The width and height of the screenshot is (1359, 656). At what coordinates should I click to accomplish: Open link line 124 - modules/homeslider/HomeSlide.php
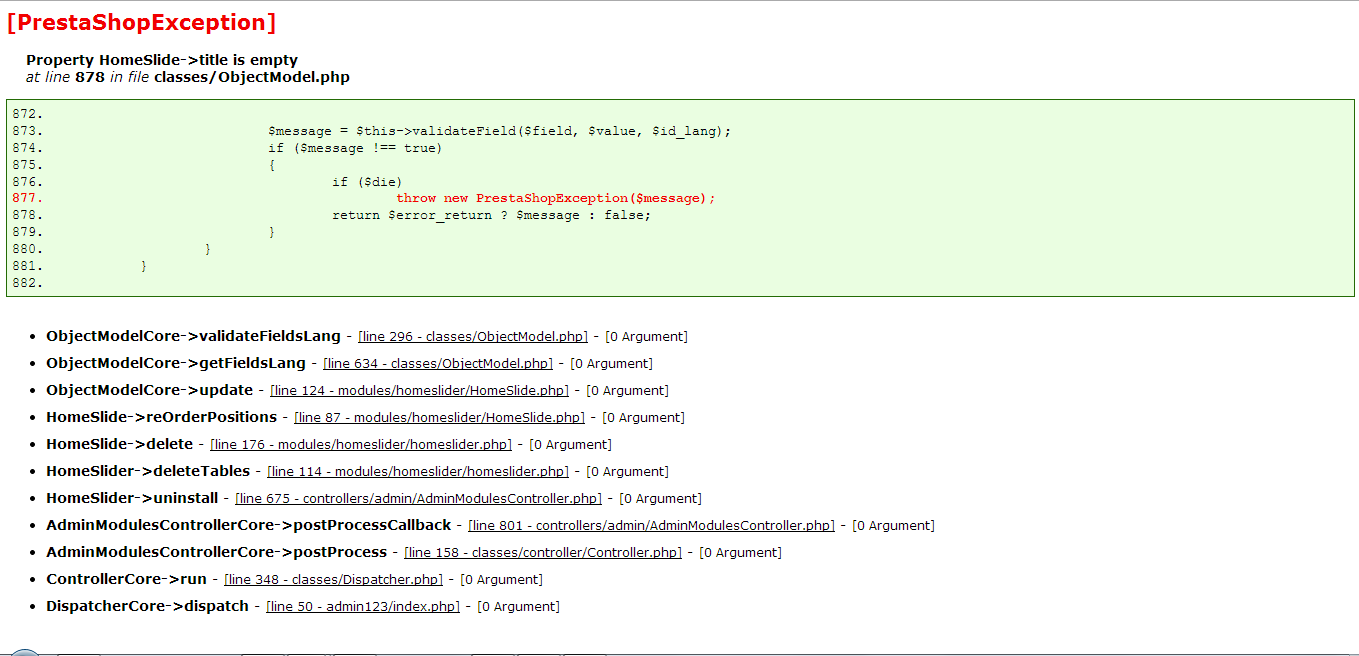click(420, 391)
